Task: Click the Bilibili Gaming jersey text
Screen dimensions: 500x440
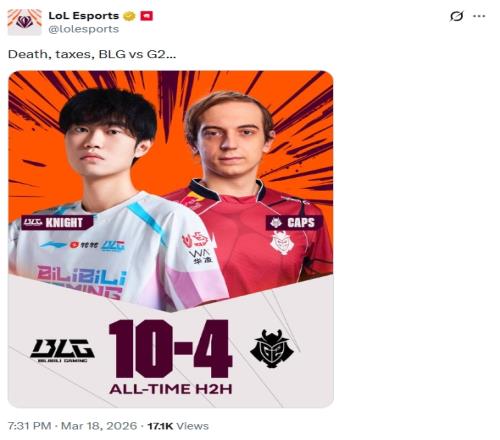Action: pos(82,282)
